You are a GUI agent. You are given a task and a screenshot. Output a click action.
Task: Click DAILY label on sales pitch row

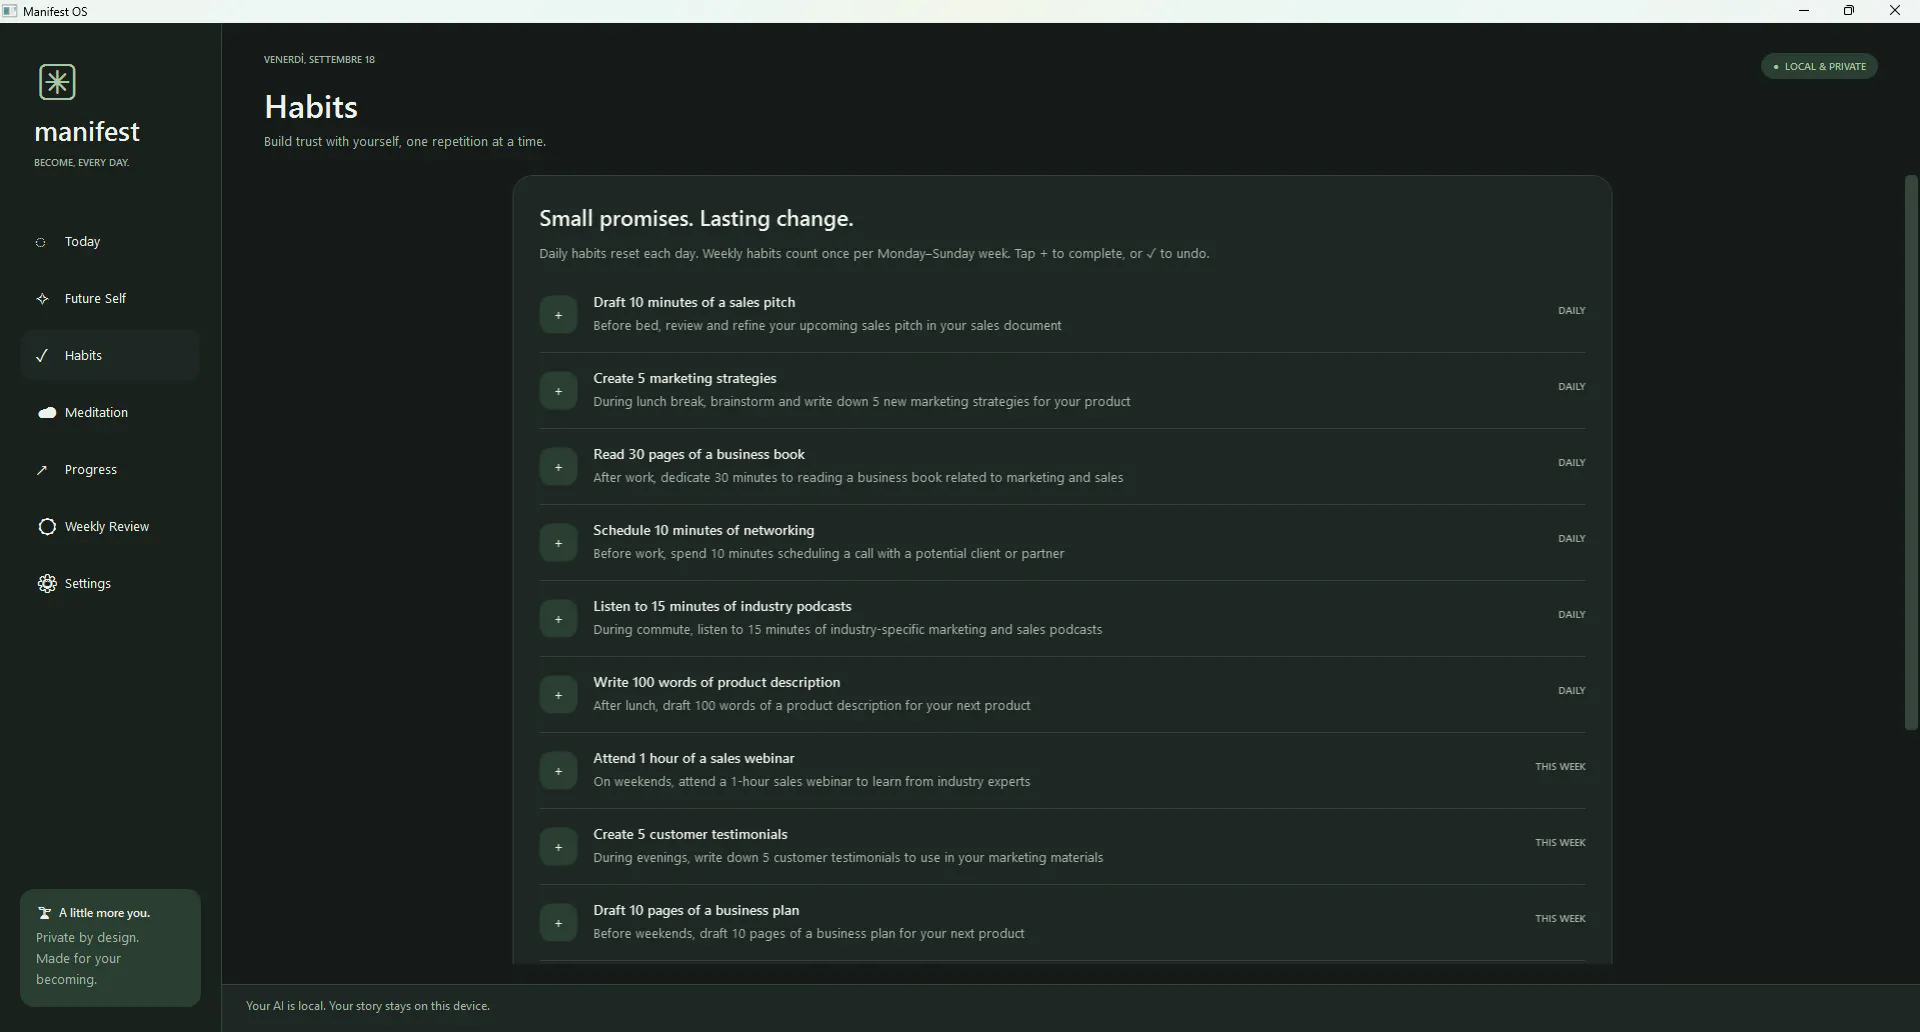point(1571,310)
